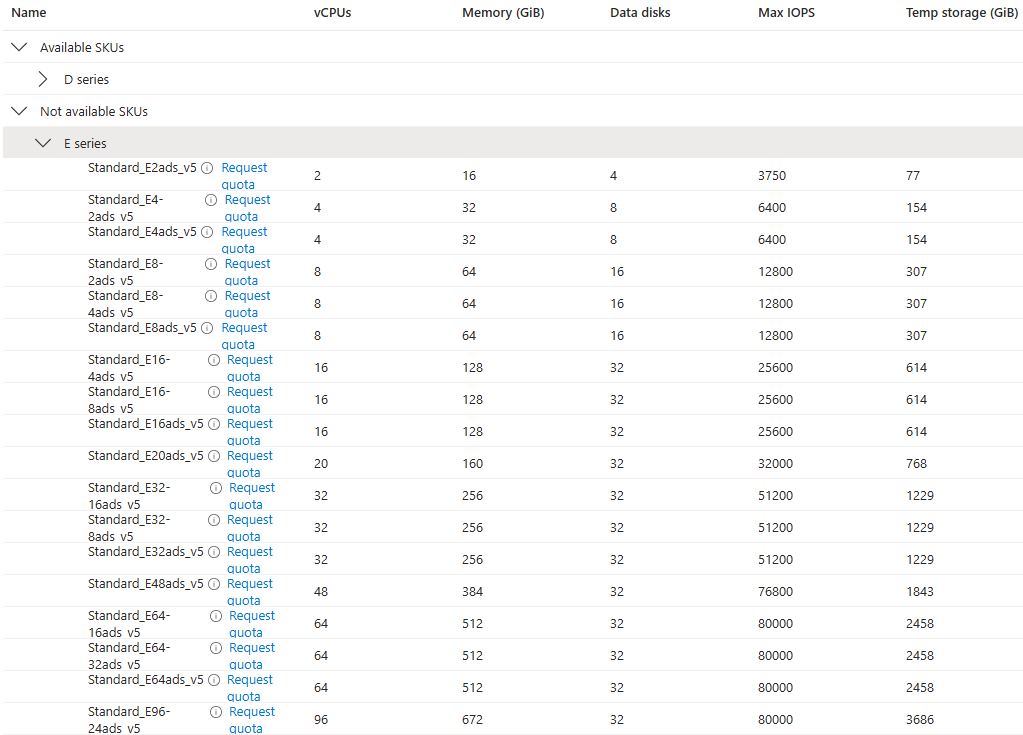Click Request quota beside Standard_E8ads_v5
Image resolution: width=1023 pixels, height=735 pixels.
click(x=244, y=336)
